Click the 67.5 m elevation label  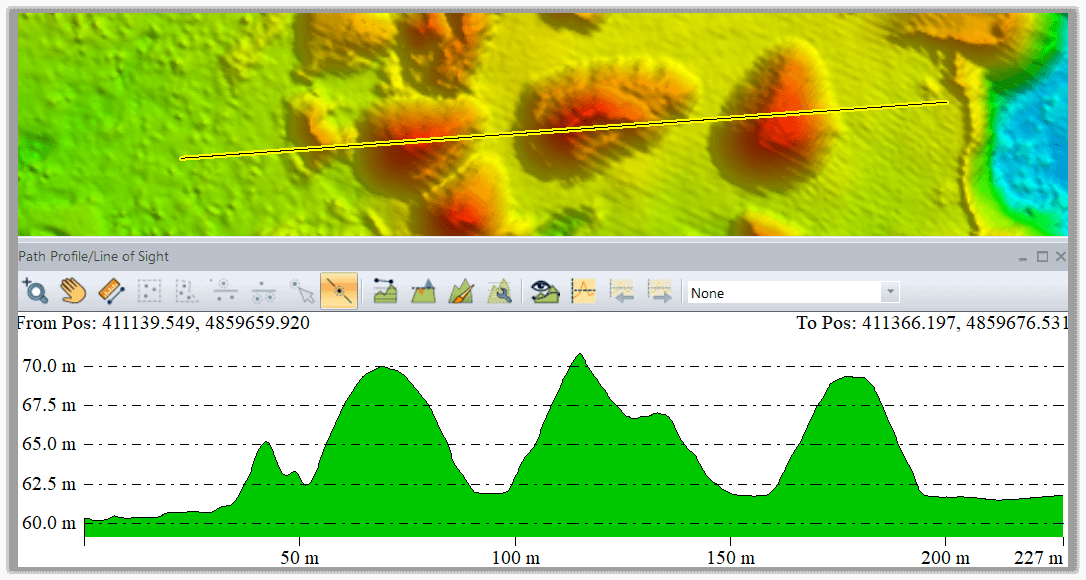(48, 405)
